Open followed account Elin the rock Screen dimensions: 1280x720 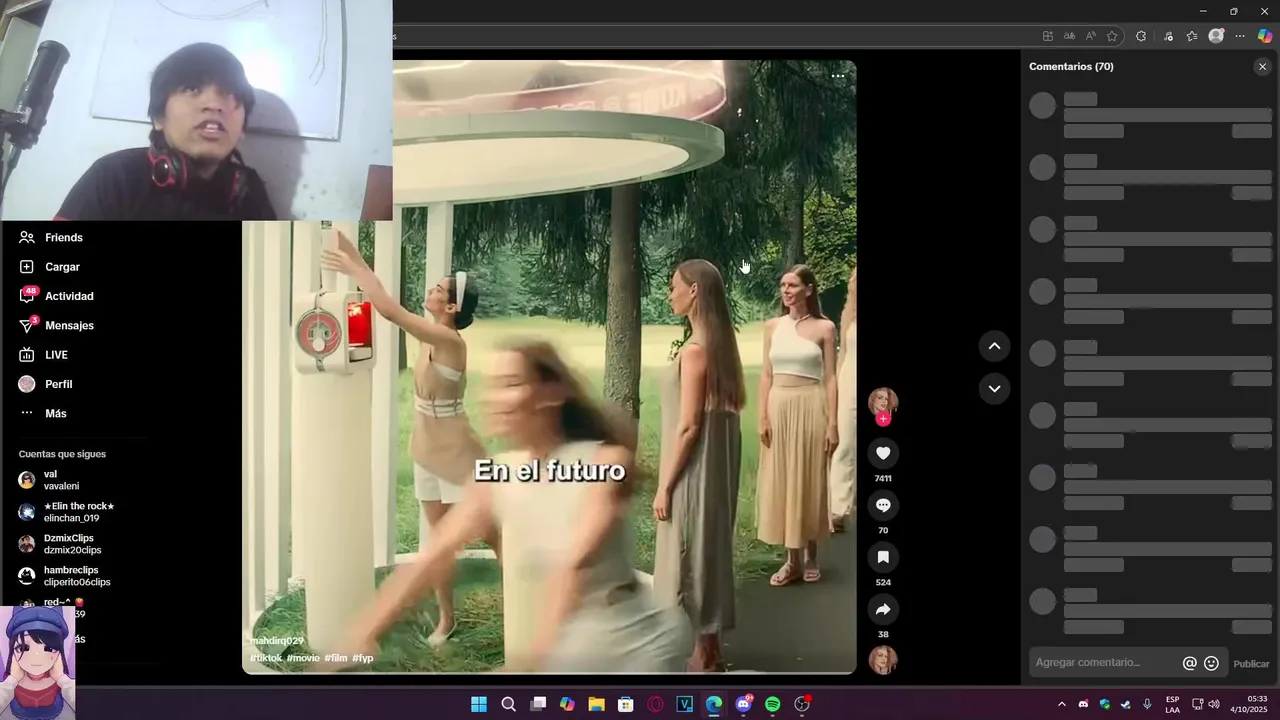(66, 512)
